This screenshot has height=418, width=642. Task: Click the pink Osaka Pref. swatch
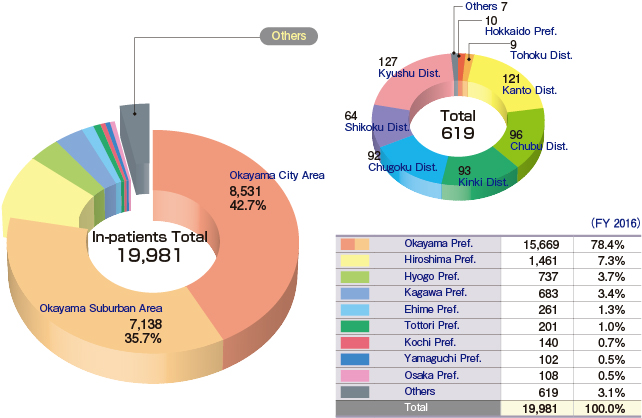(x=355, y=375)
